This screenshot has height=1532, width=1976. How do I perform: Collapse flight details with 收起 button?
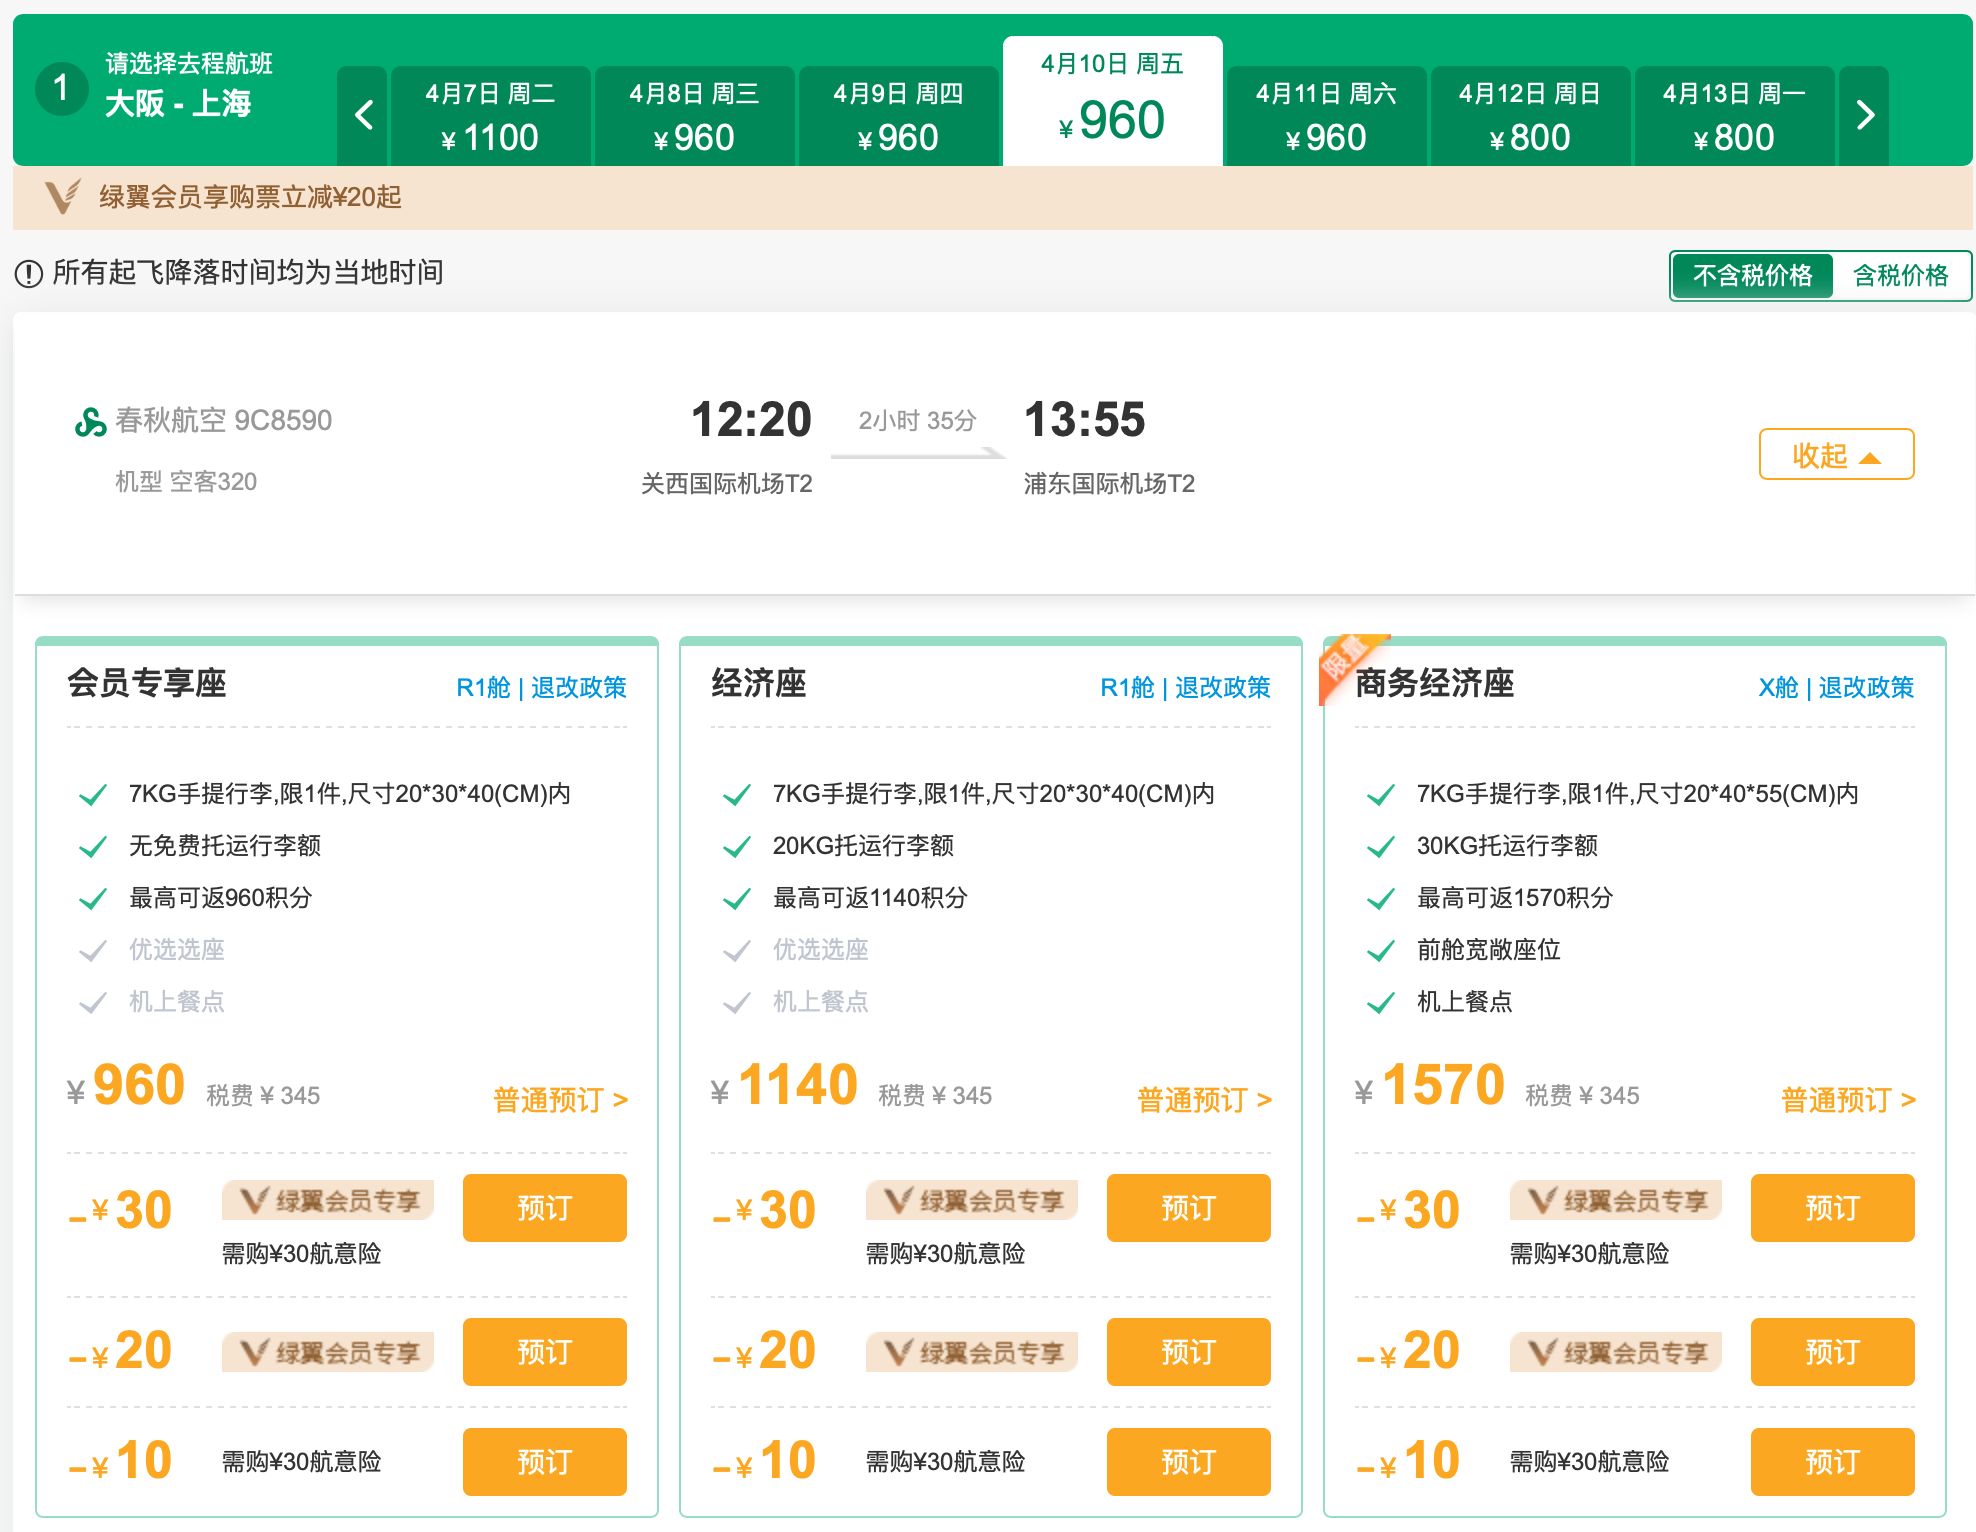(x=1836, y=455)
